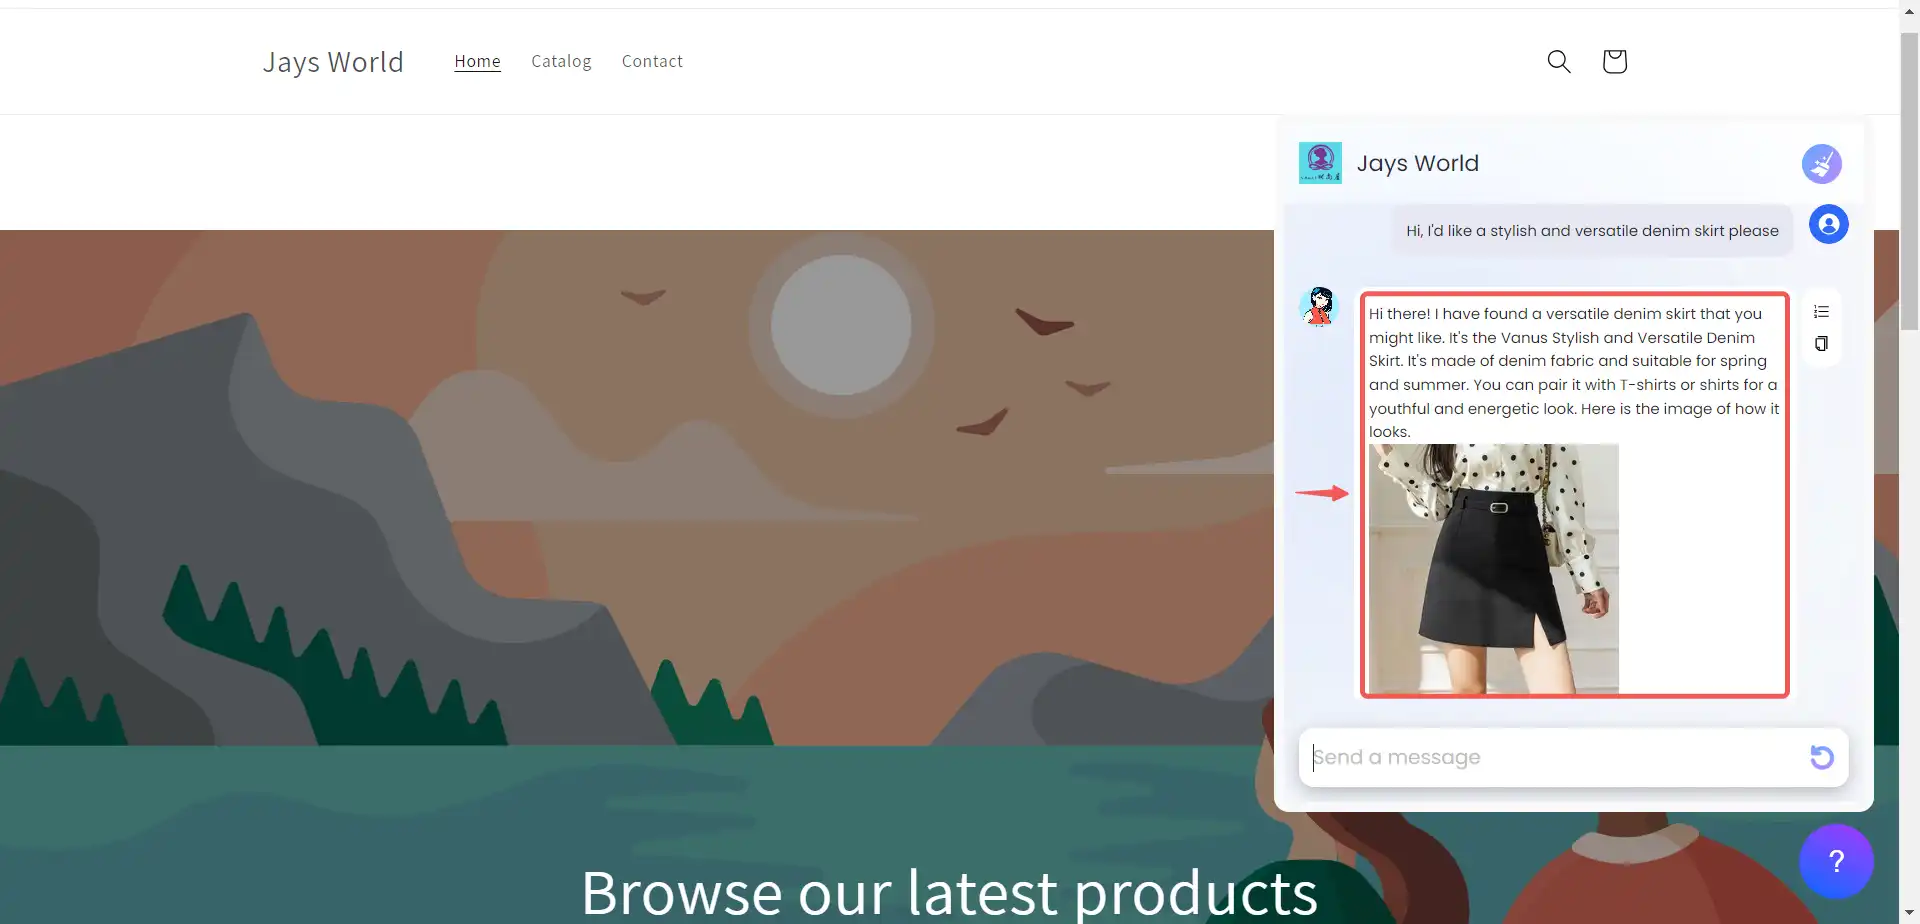Open the shopping cart icon
Screen dimensions: 1920x924
1614,61
